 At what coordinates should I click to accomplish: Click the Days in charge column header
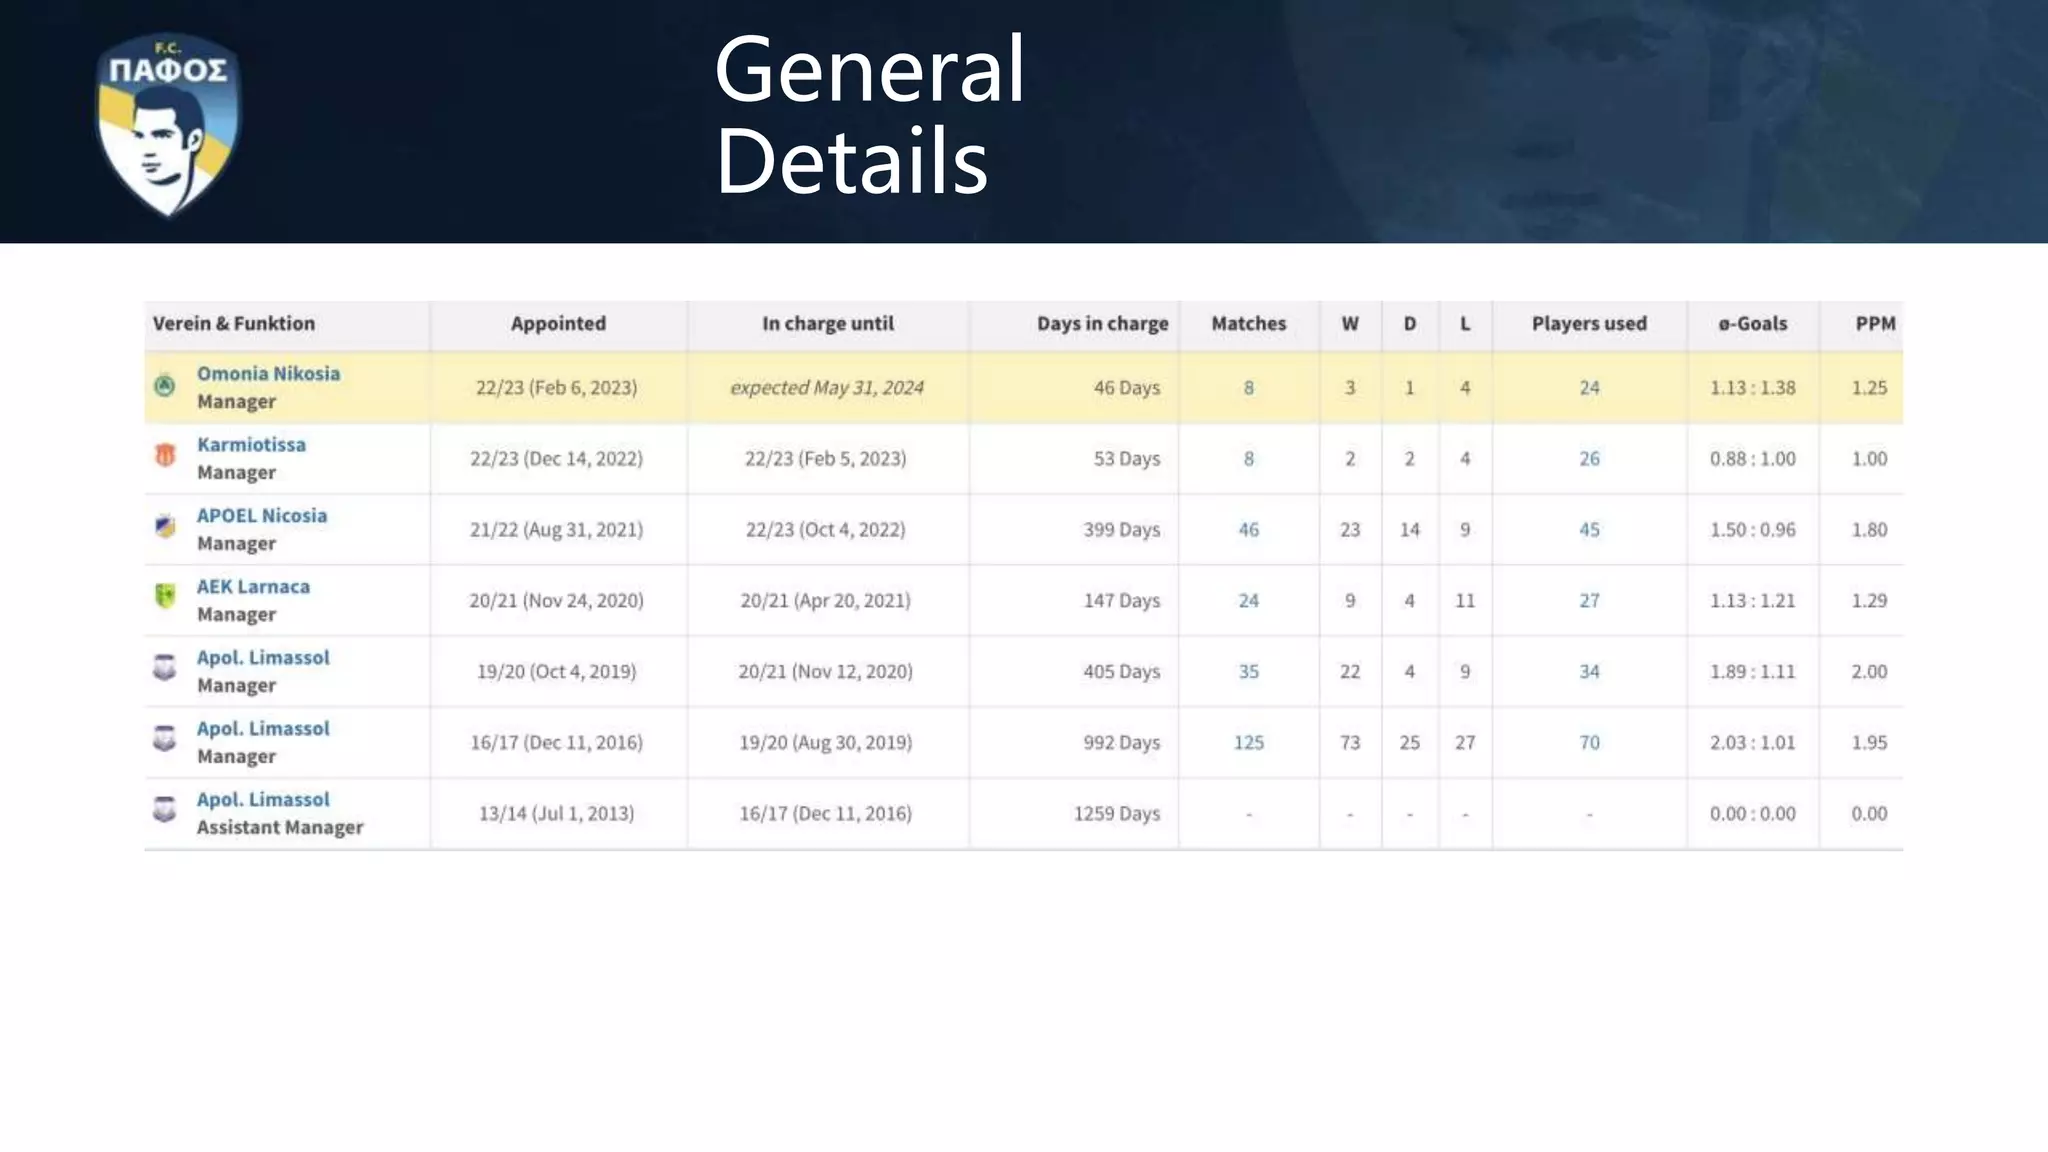point(1102,323)
